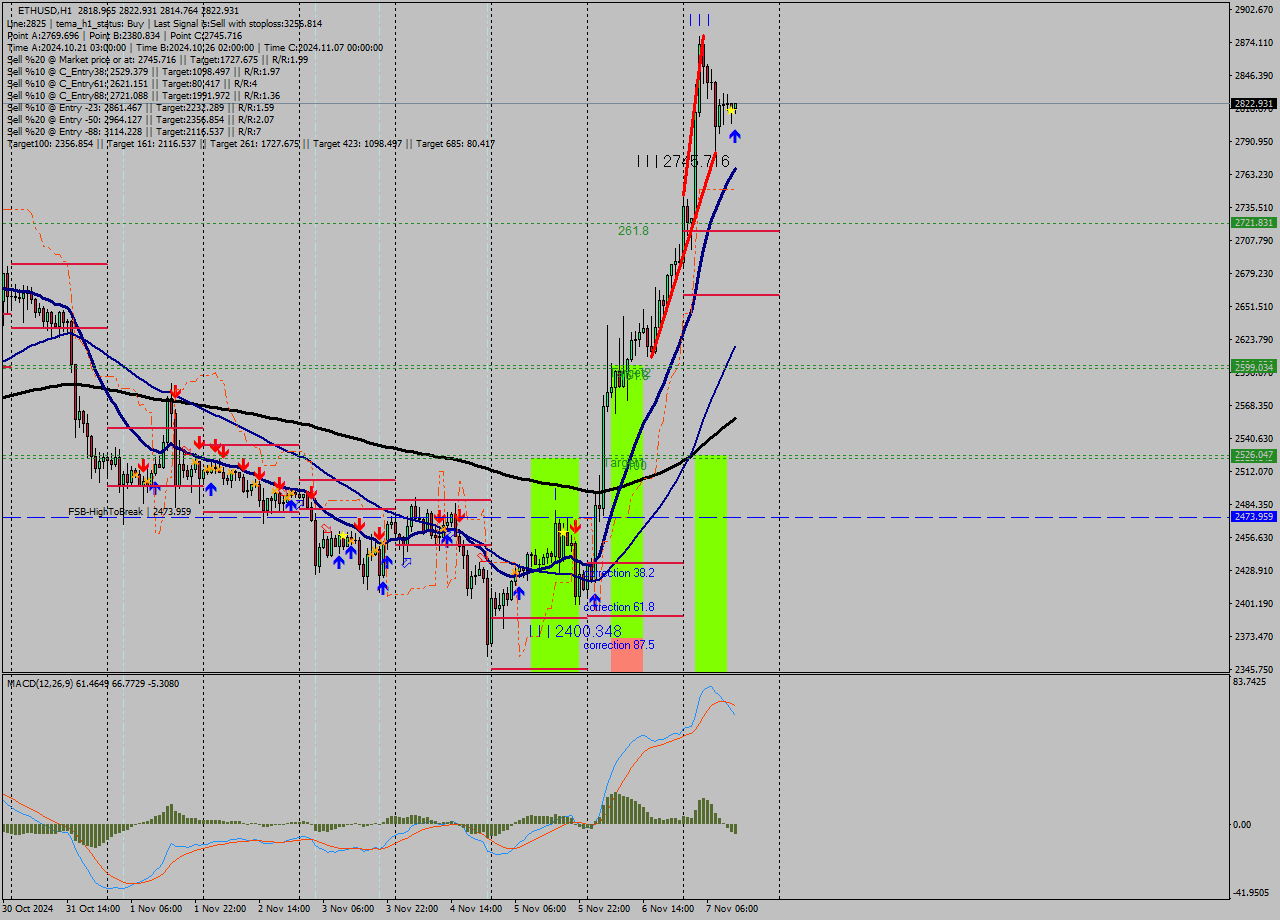Click the green 2721.831 price tag
1280x920 pixels.
click(x=1254, y=222)
